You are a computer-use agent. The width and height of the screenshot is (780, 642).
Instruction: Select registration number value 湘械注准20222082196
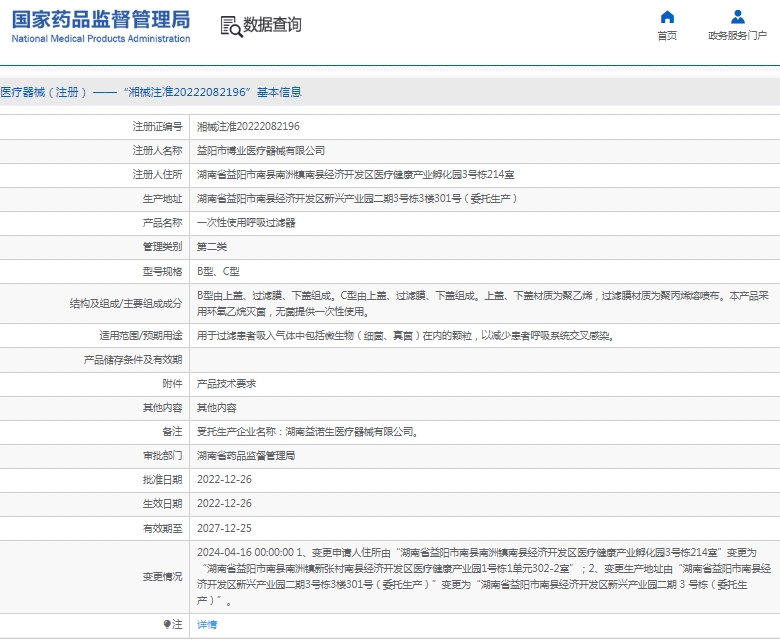pyautogui.click(x=248, y=126)
